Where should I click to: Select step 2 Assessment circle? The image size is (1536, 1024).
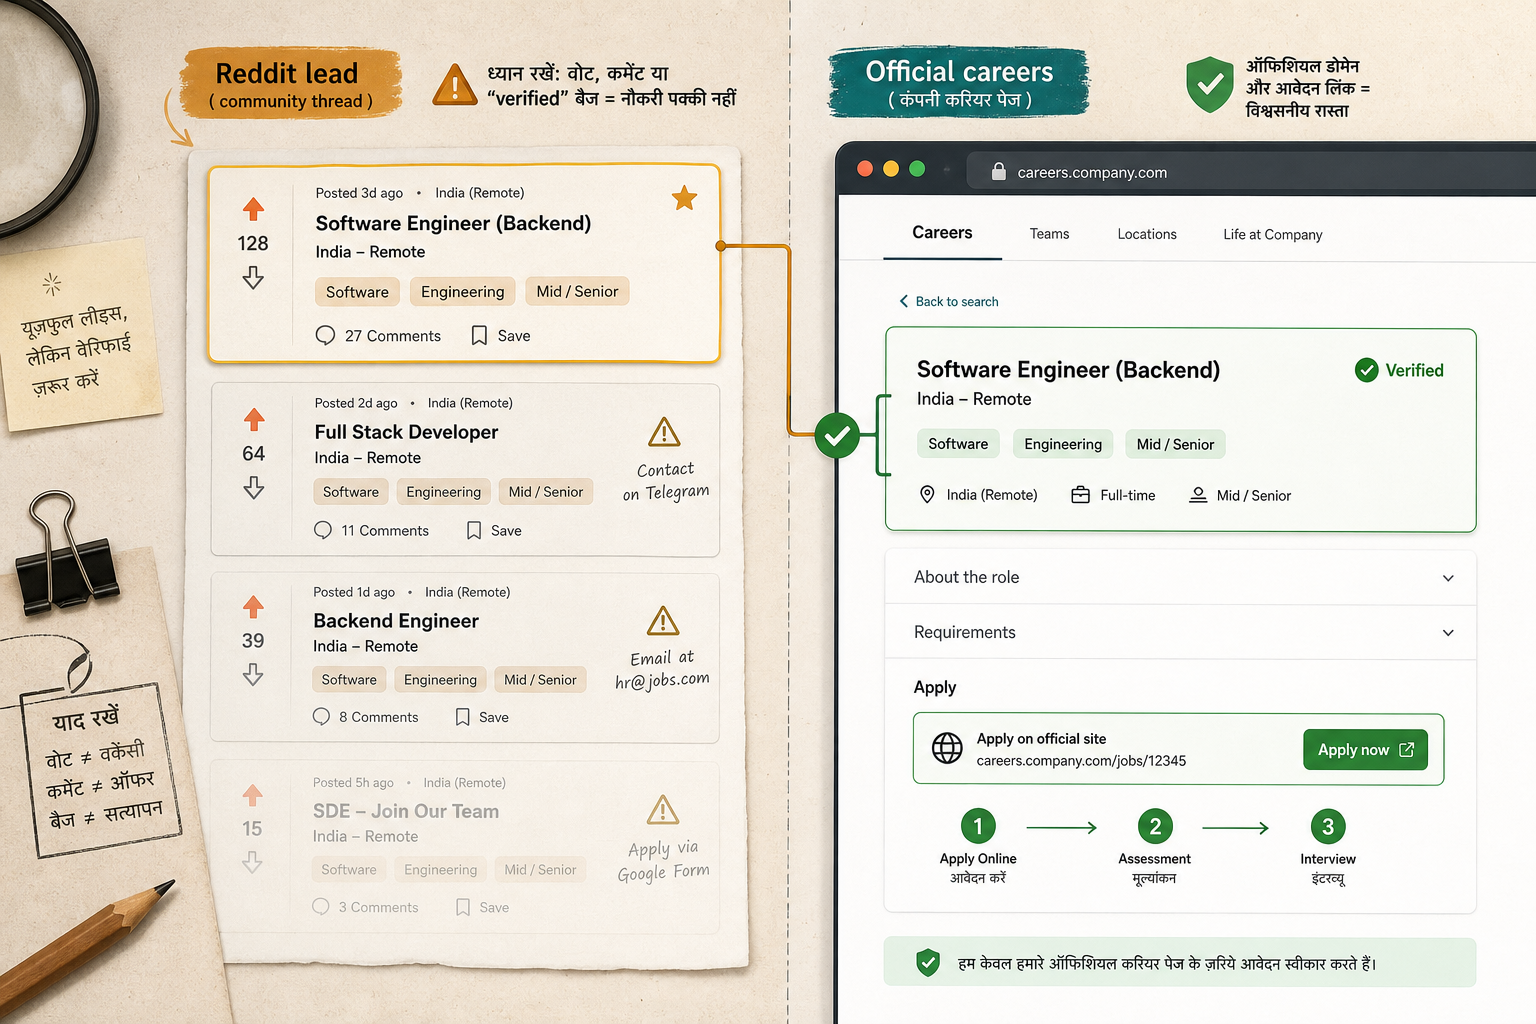pos(1155,826)
